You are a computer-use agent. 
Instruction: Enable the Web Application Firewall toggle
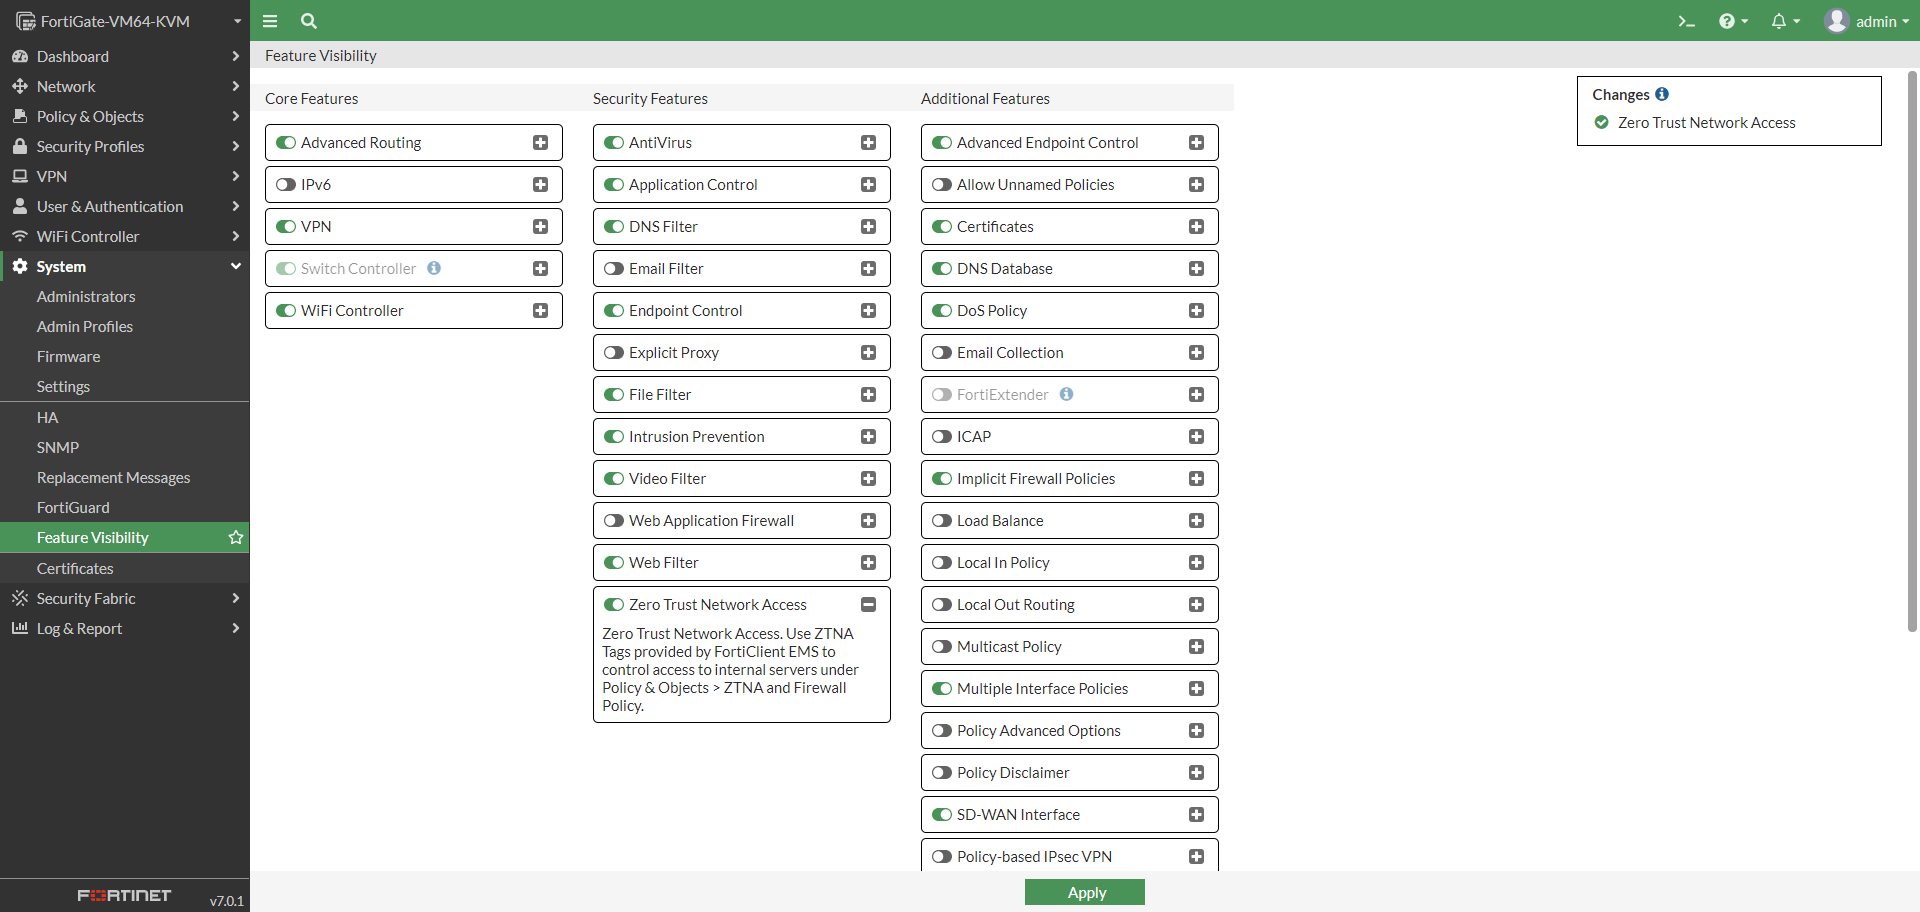(614, 520)
